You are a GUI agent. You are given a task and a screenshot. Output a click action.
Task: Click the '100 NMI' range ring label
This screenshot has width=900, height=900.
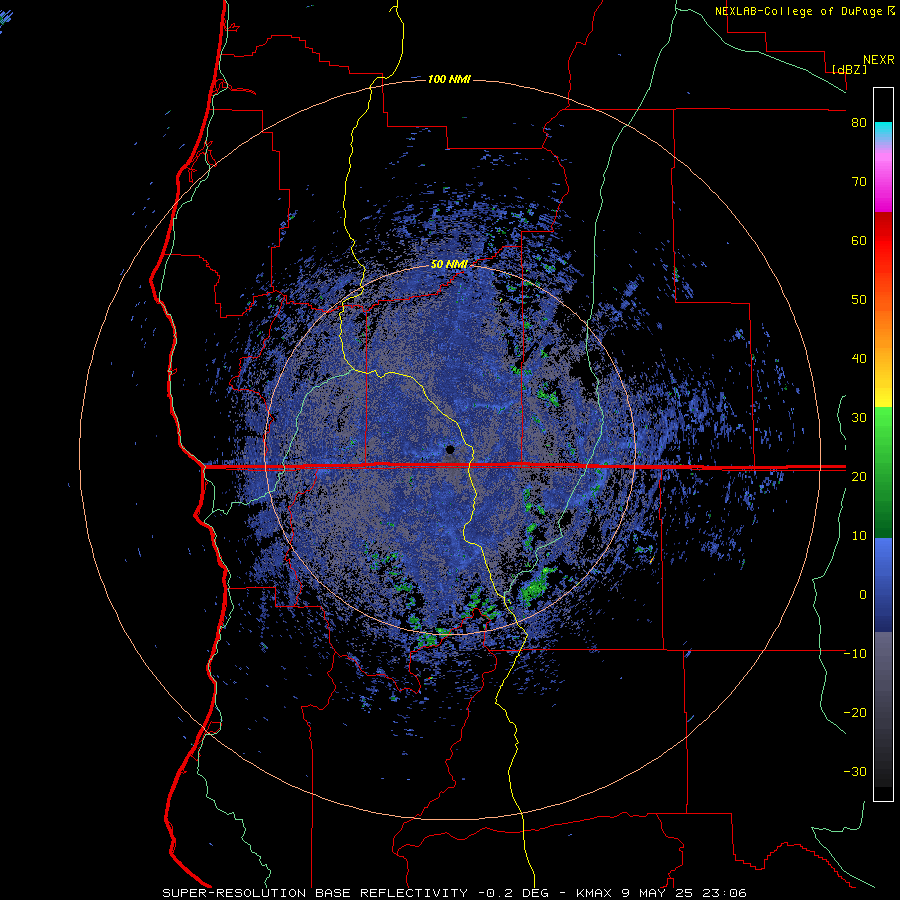coord(449,79)
